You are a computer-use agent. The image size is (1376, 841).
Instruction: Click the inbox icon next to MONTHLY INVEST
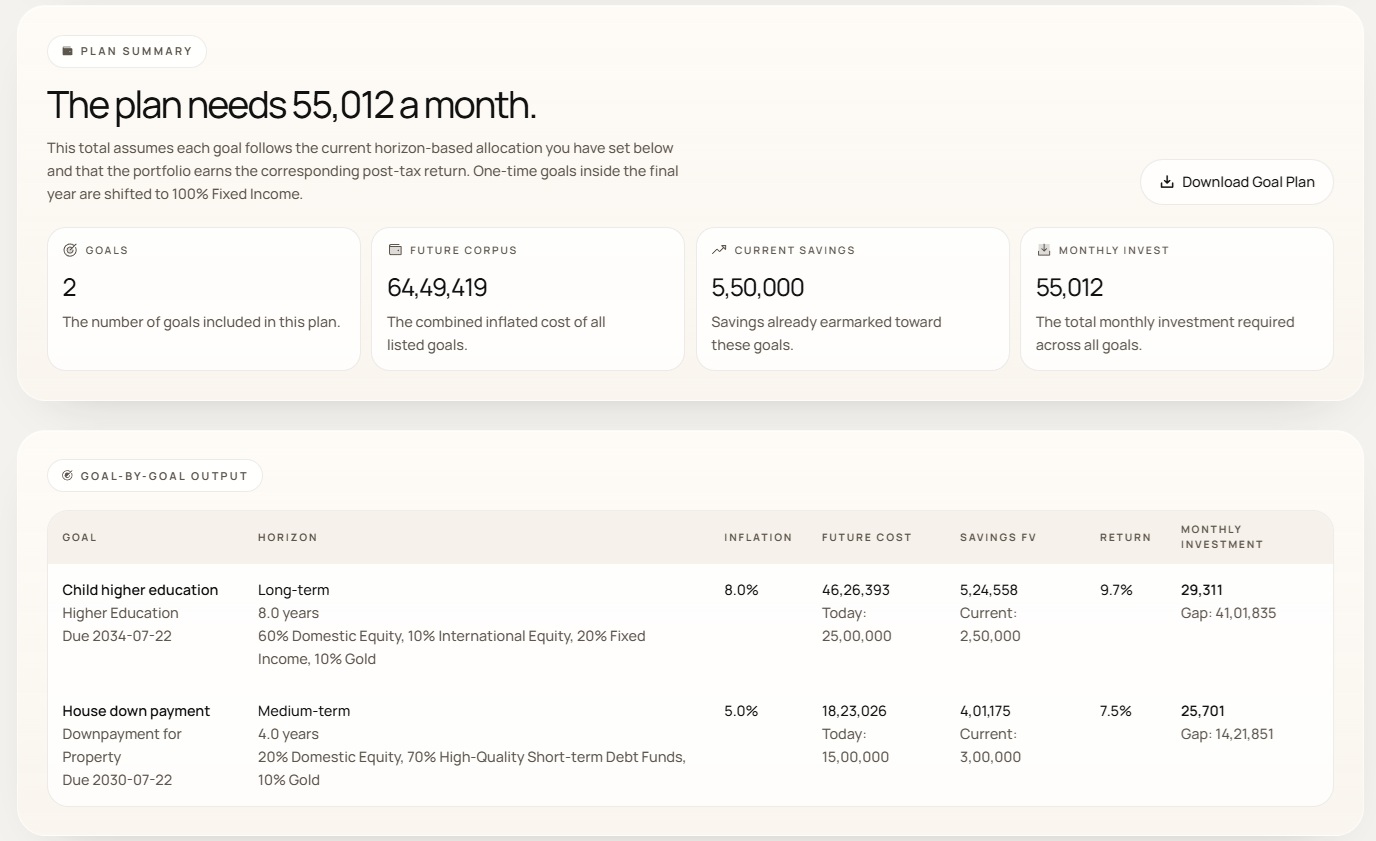click(1043, 250)
